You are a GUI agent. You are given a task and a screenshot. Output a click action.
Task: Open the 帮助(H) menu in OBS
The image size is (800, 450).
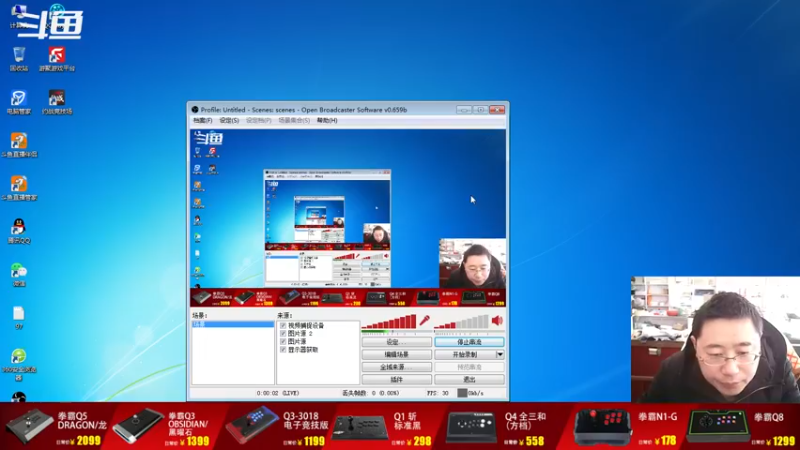(327, 121)
